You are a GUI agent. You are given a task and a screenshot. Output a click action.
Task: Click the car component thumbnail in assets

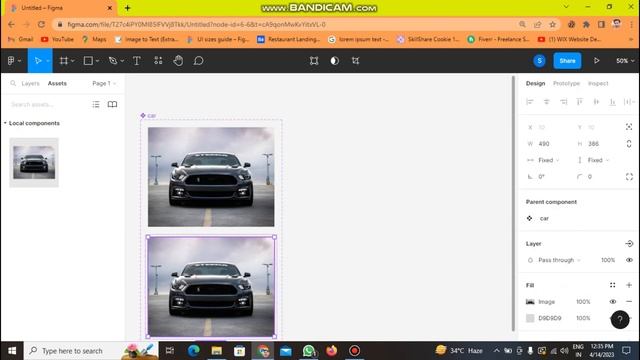pyautogui.click(x=34, y=162)
